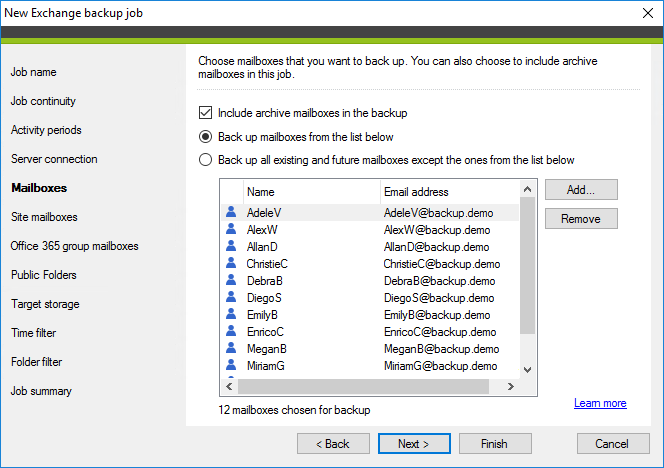Go to the Public Folders step
Screen dimensions: 664x468
click(43, 275)
